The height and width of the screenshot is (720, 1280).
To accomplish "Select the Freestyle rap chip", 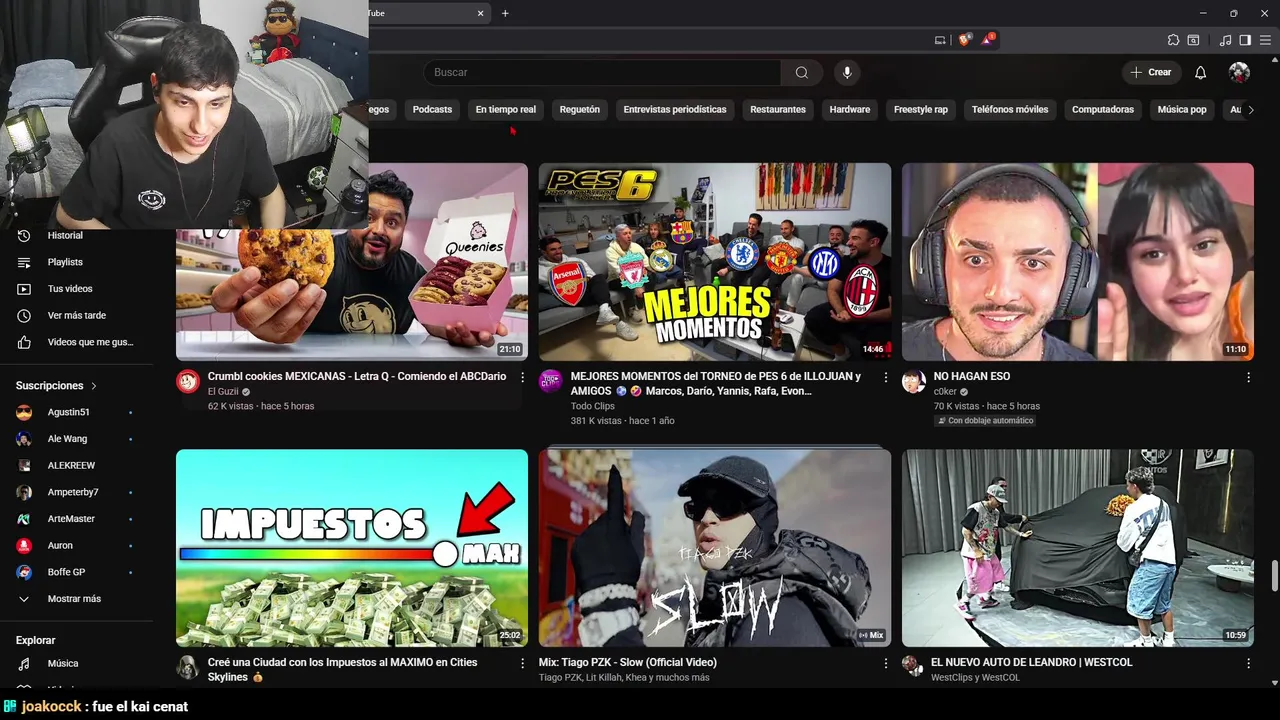I will pyautogui.click(x=921, y=110).
